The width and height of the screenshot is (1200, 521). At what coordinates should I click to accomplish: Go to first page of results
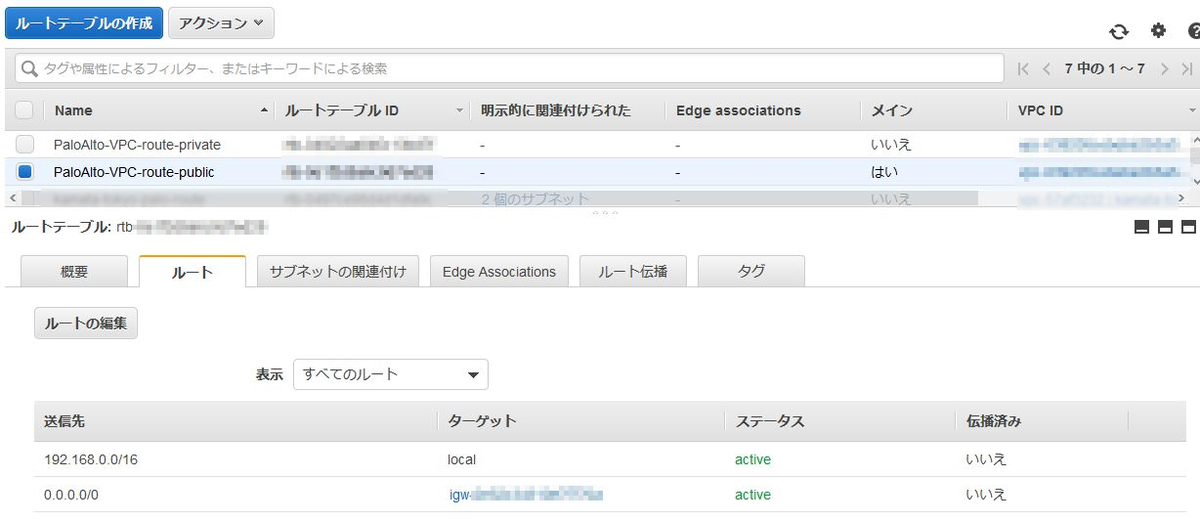click(1023, 69)
